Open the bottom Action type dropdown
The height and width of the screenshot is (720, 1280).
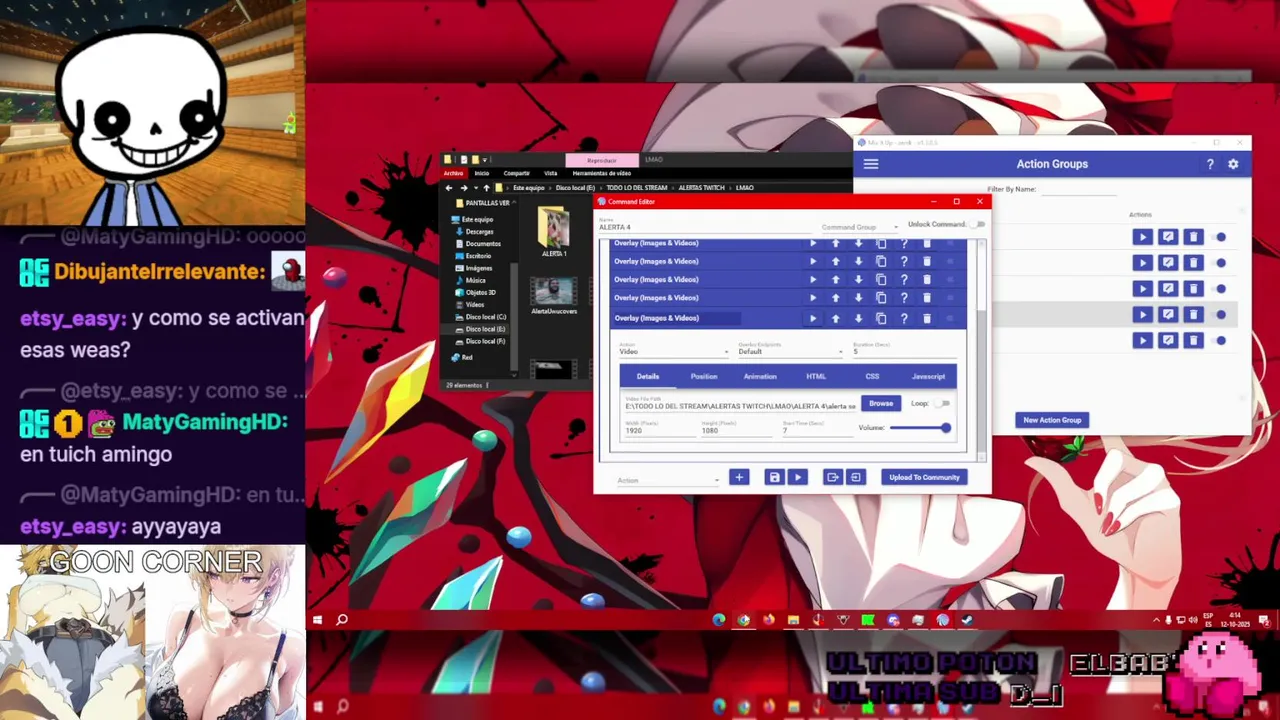coord(668,480)
